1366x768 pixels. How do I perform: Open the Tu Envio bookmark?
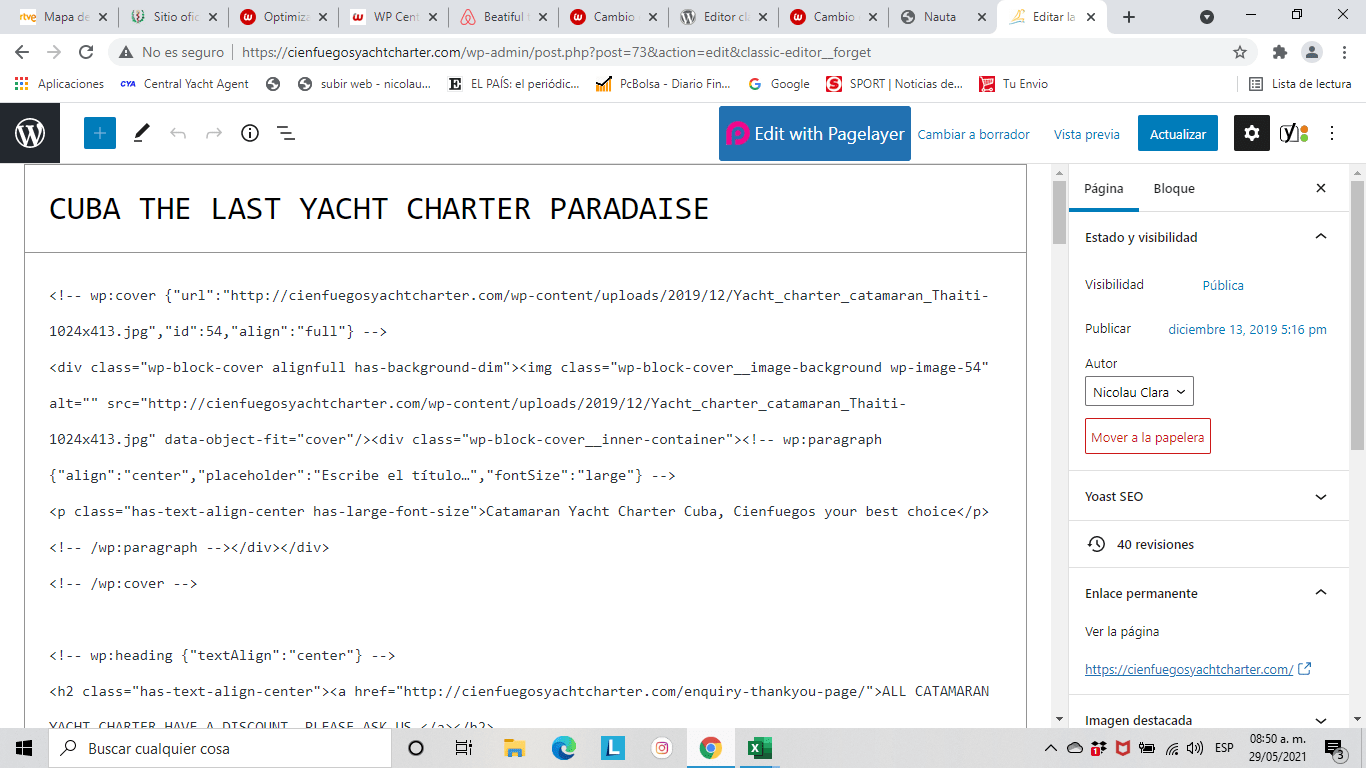click(x=1013, y=84)
